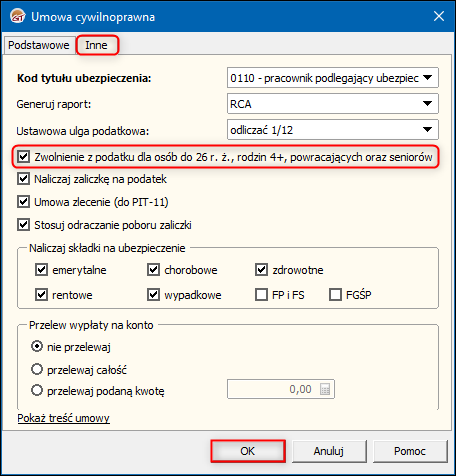This screenshot has height=476, width=456.
Task: Click the GT application icon in title bar
Action: click(18, 16)
